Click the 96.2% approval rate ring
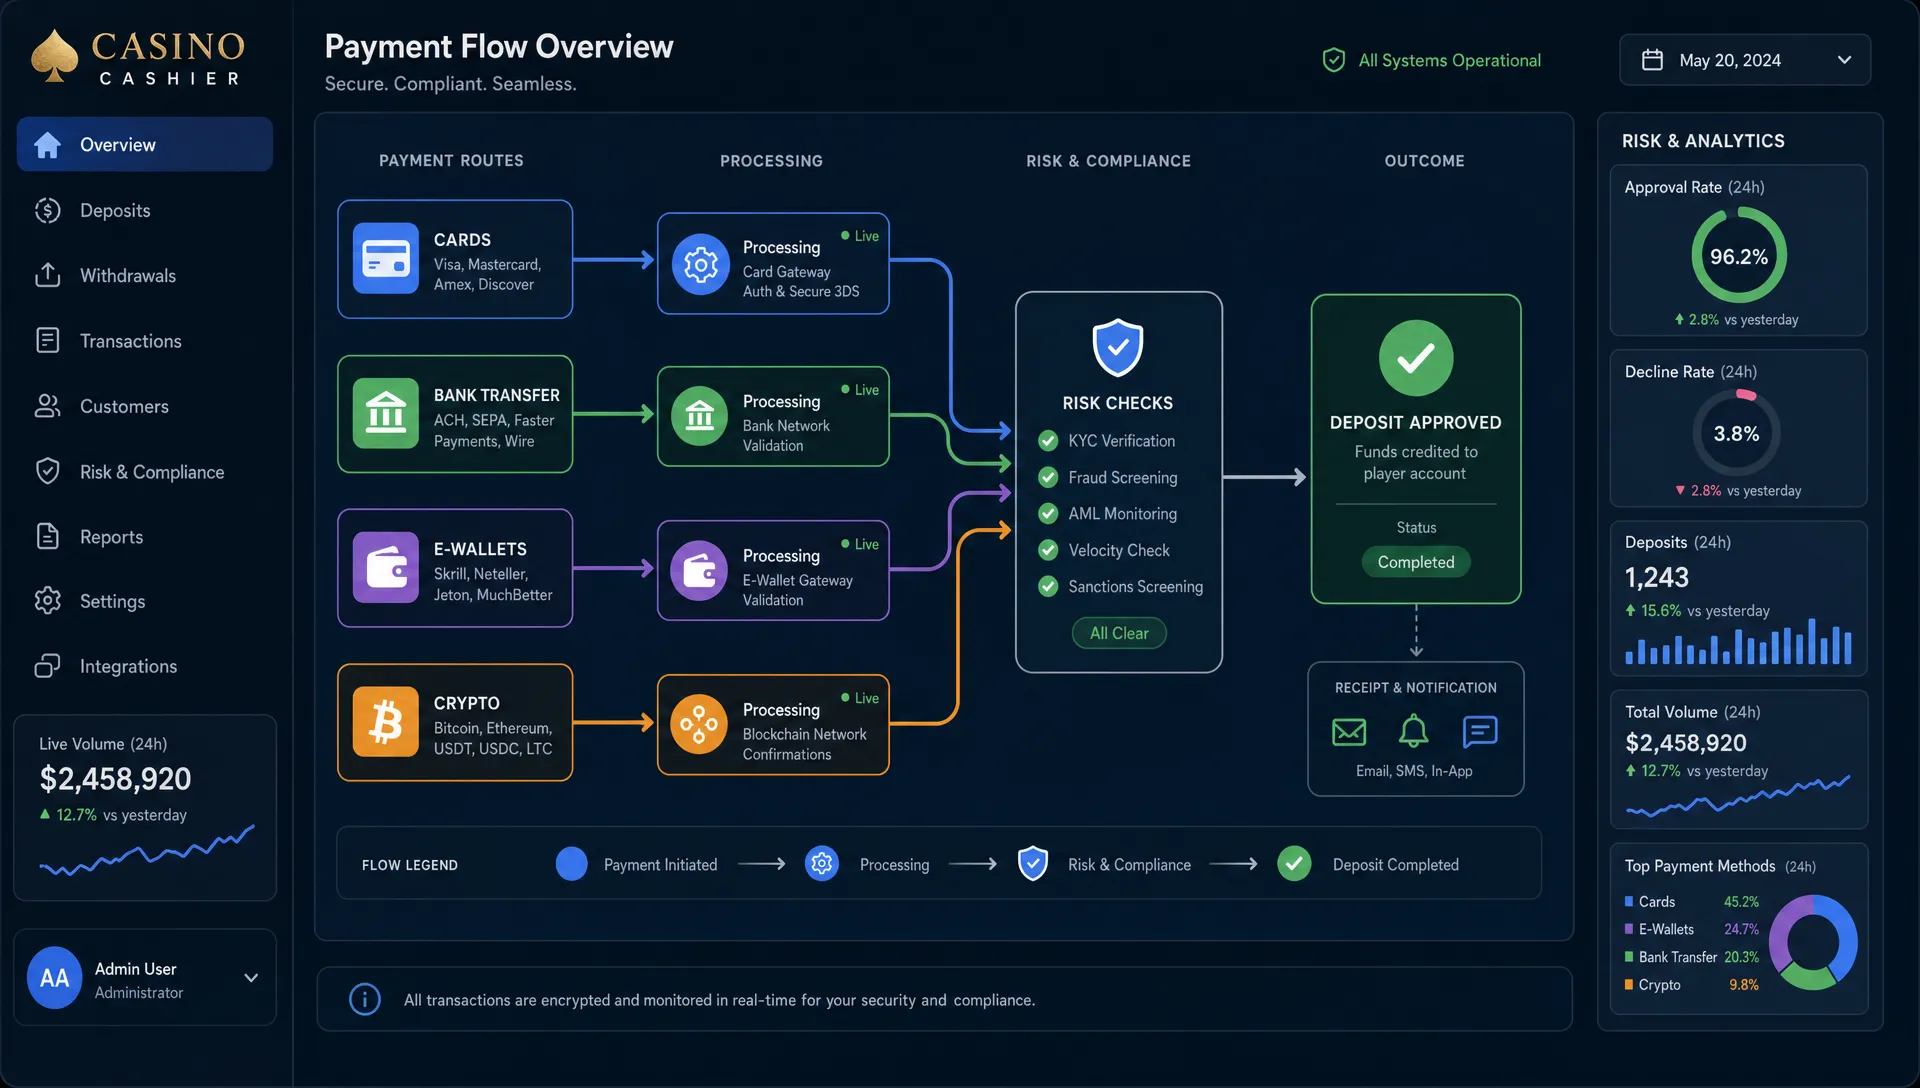Screen dimensions: 1920x1088 pos(1739,255)
